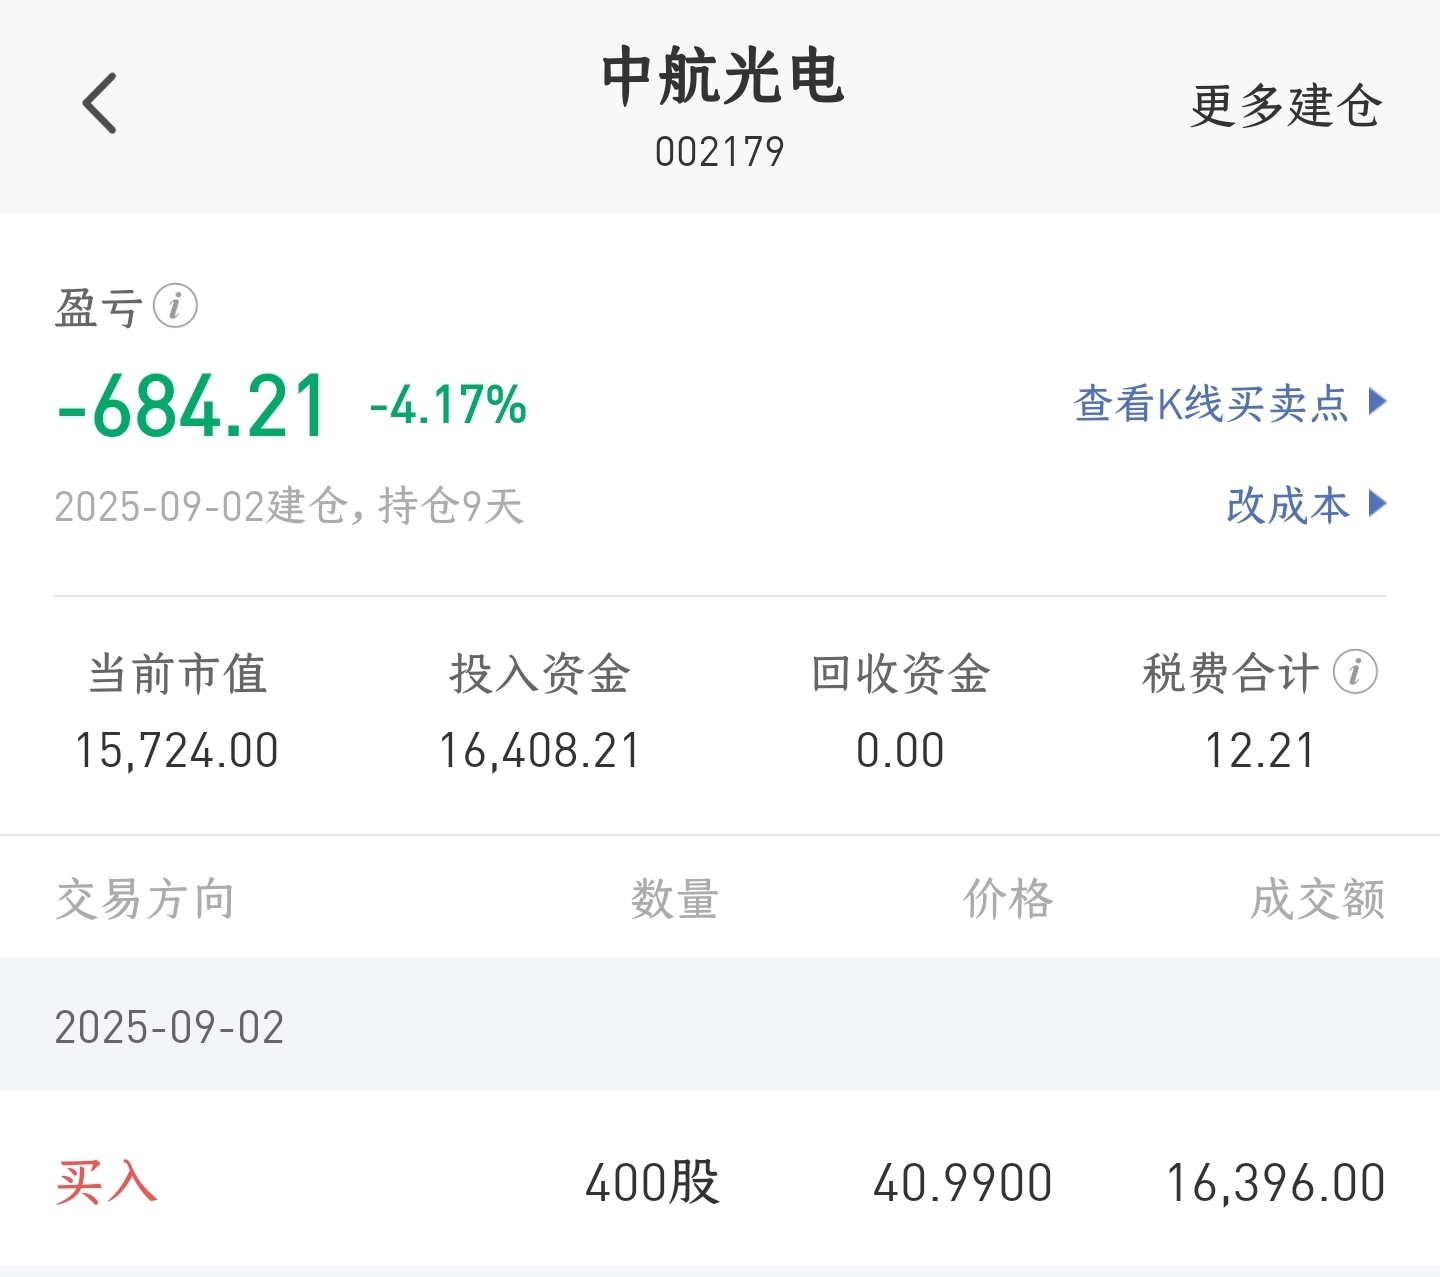1440x1277 pixels.
Task: Select the 2025-09-02 date row
Action: pyautogui.click(x=720, y=1025)
